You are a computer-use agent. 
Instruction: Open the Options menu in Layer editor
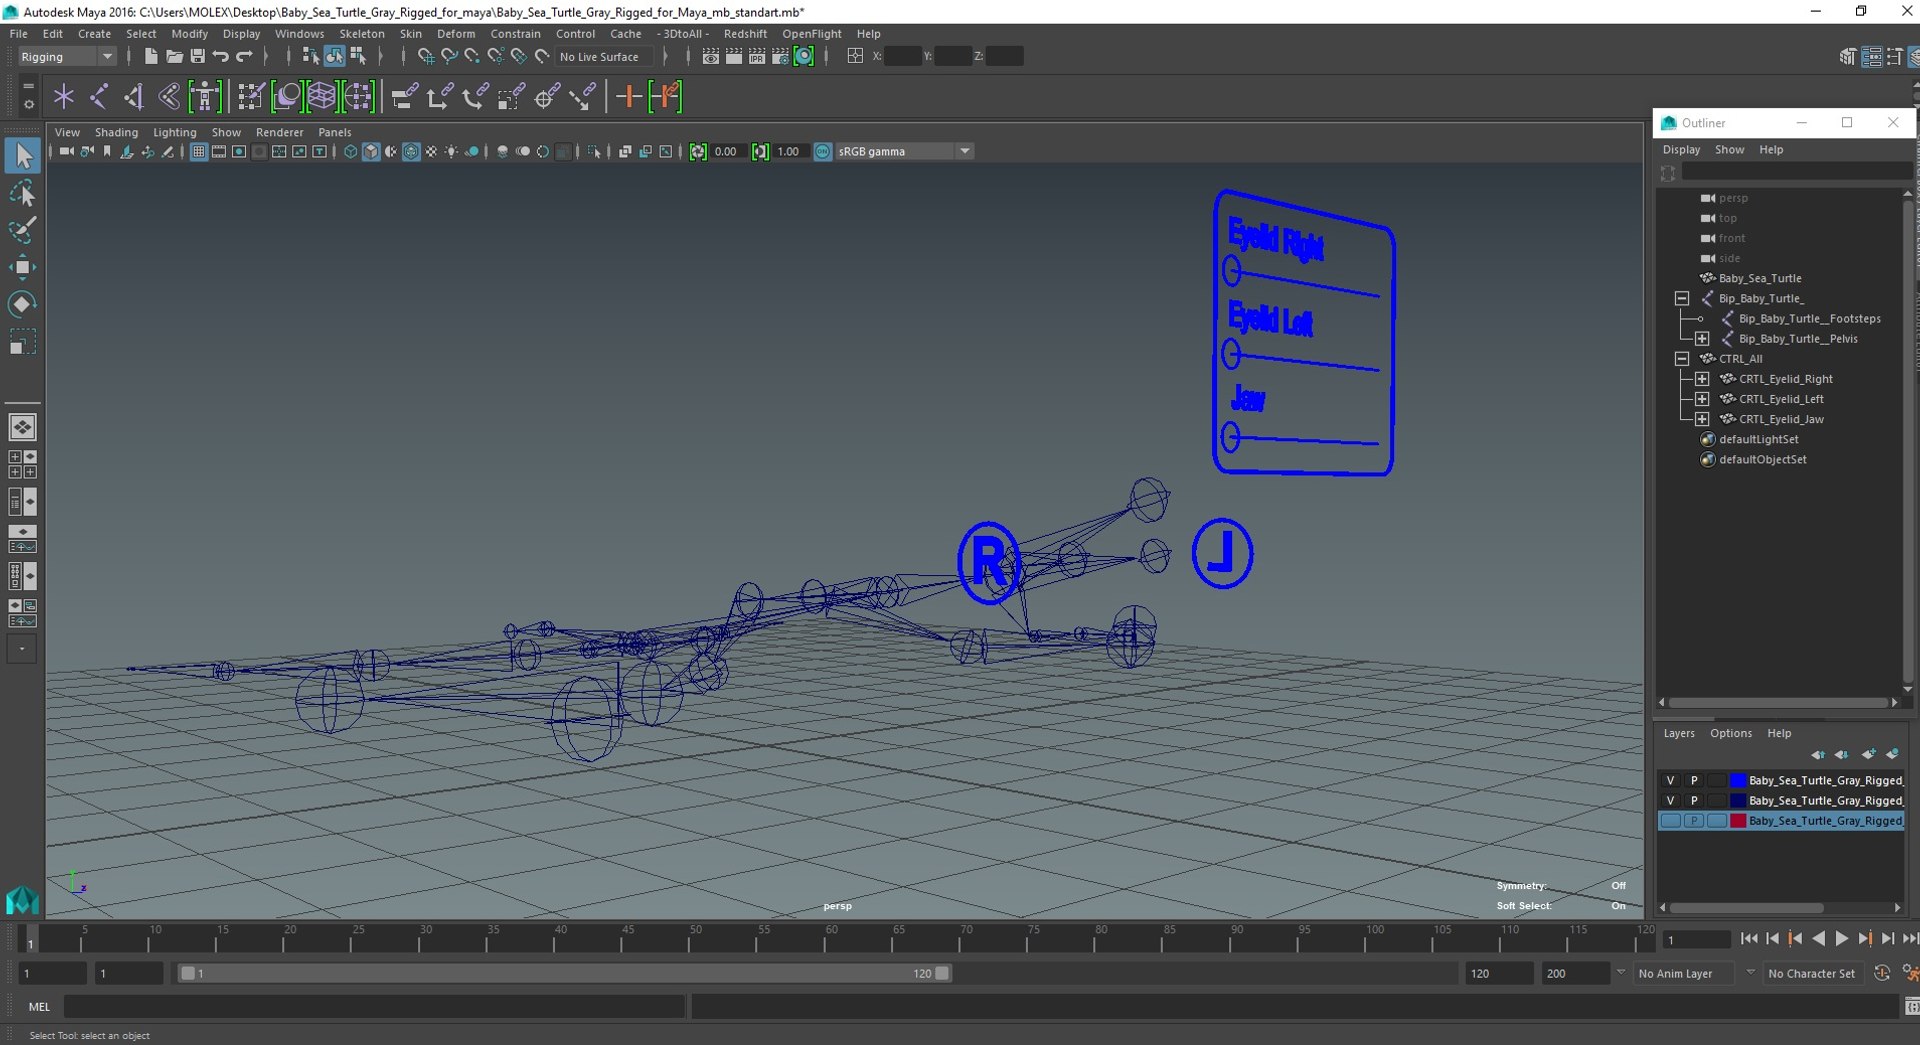(1730, 734)
